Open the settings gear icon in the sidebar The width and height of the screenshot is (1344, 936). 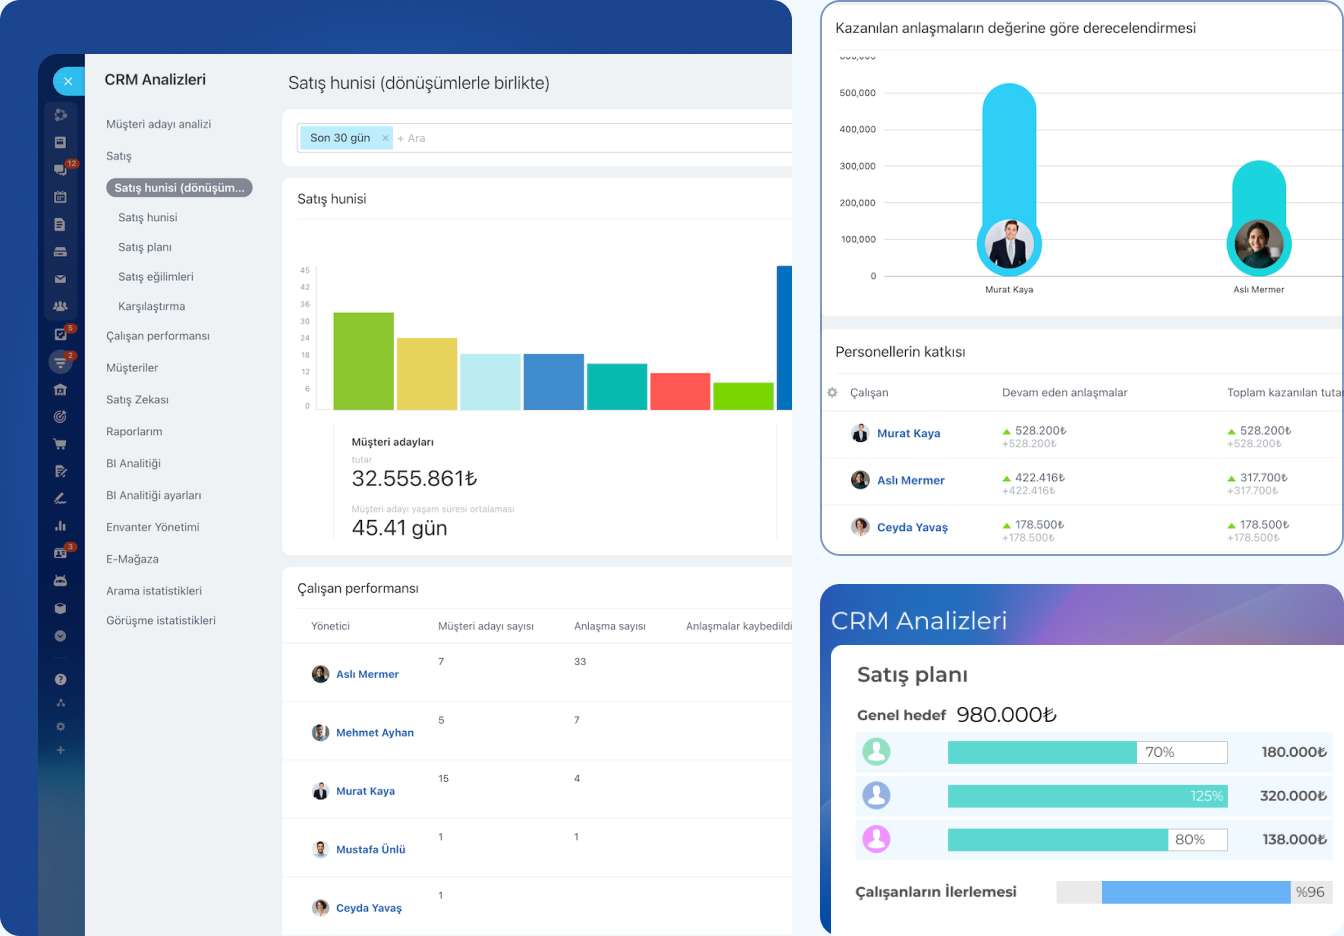(60, 727)
